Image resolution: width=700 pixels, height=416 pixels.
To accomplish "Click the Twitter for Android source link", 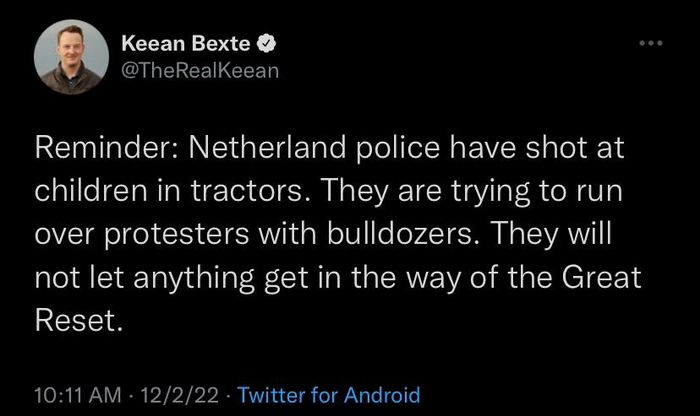I will (329, 395).
